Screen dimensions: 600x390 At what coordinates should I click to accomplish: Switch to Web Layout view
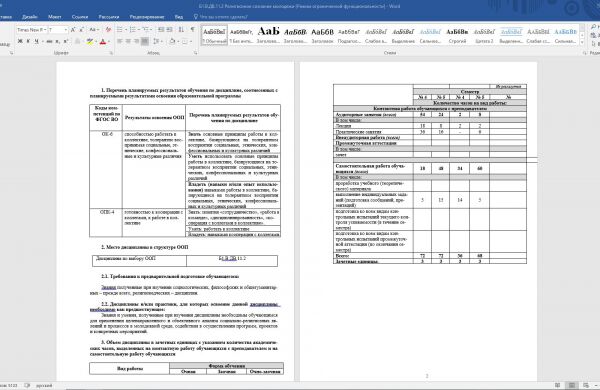coord(586,385)
